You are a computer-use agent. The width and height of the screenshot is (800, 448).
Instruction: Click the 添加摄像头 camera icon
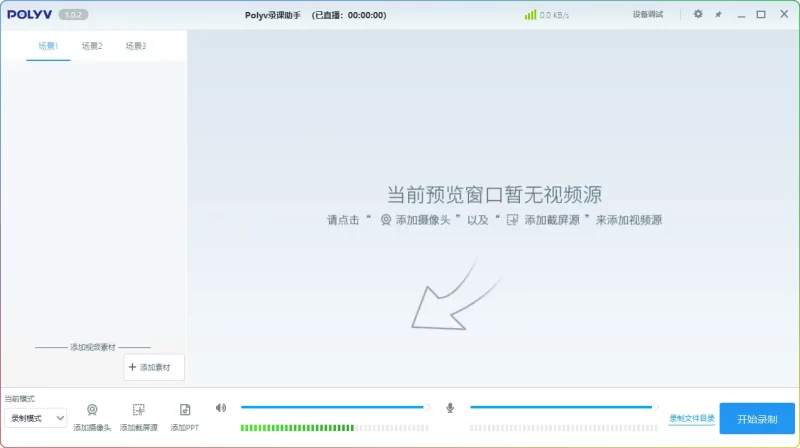pos(92,410)
